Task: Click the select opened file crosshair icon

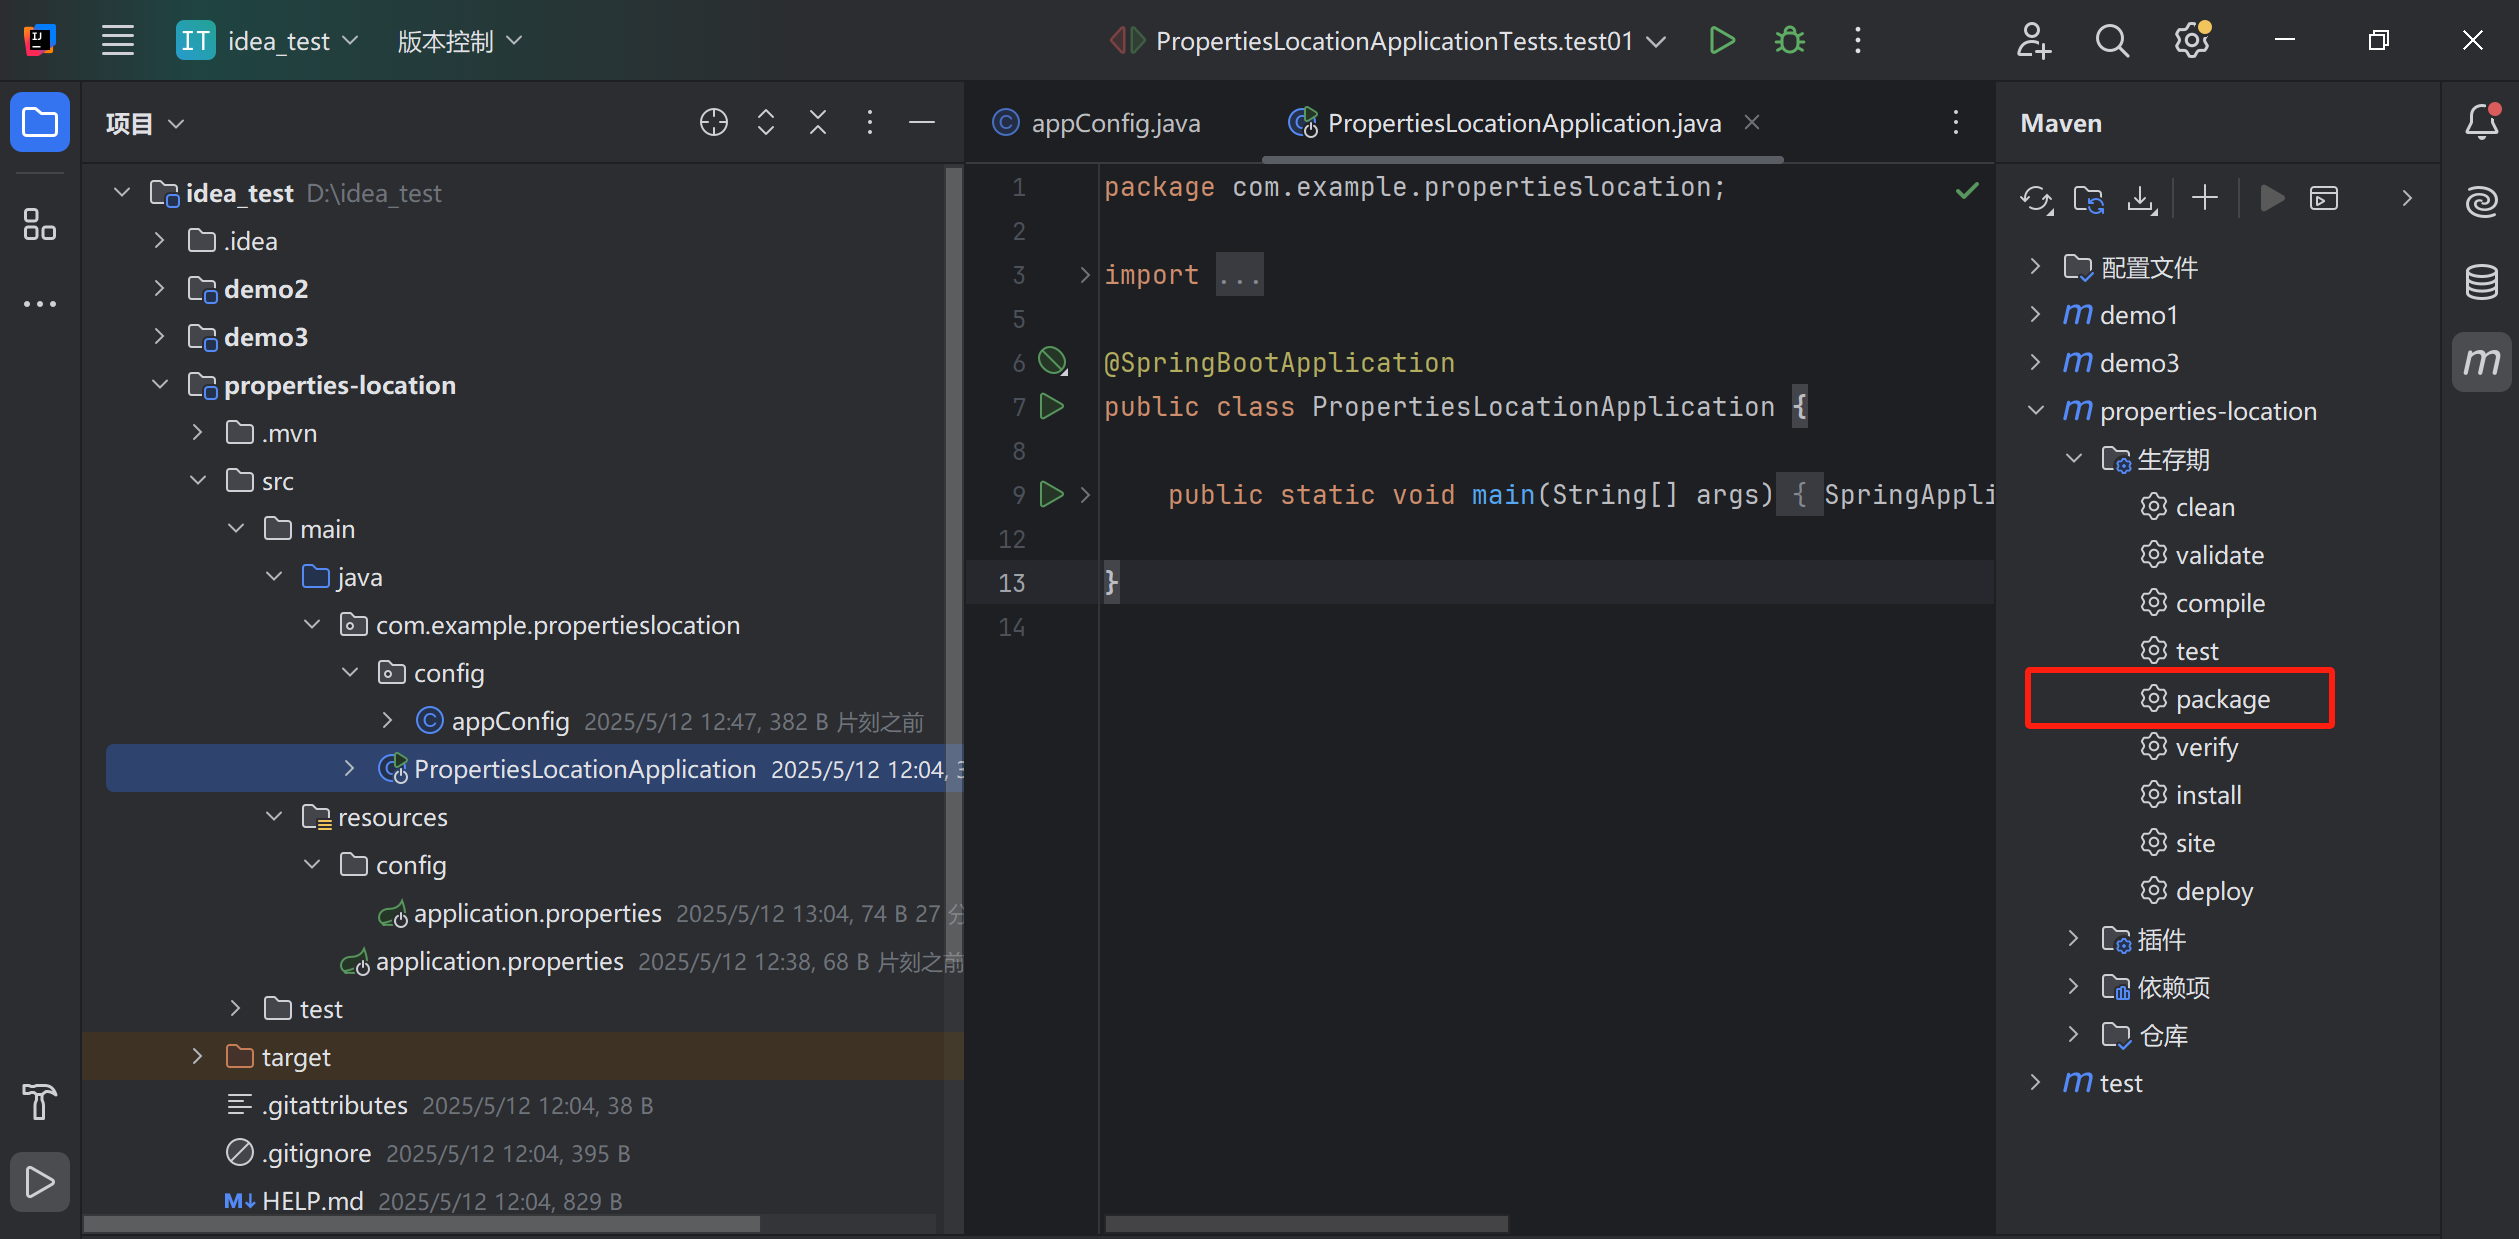Action: click(713, 123)
